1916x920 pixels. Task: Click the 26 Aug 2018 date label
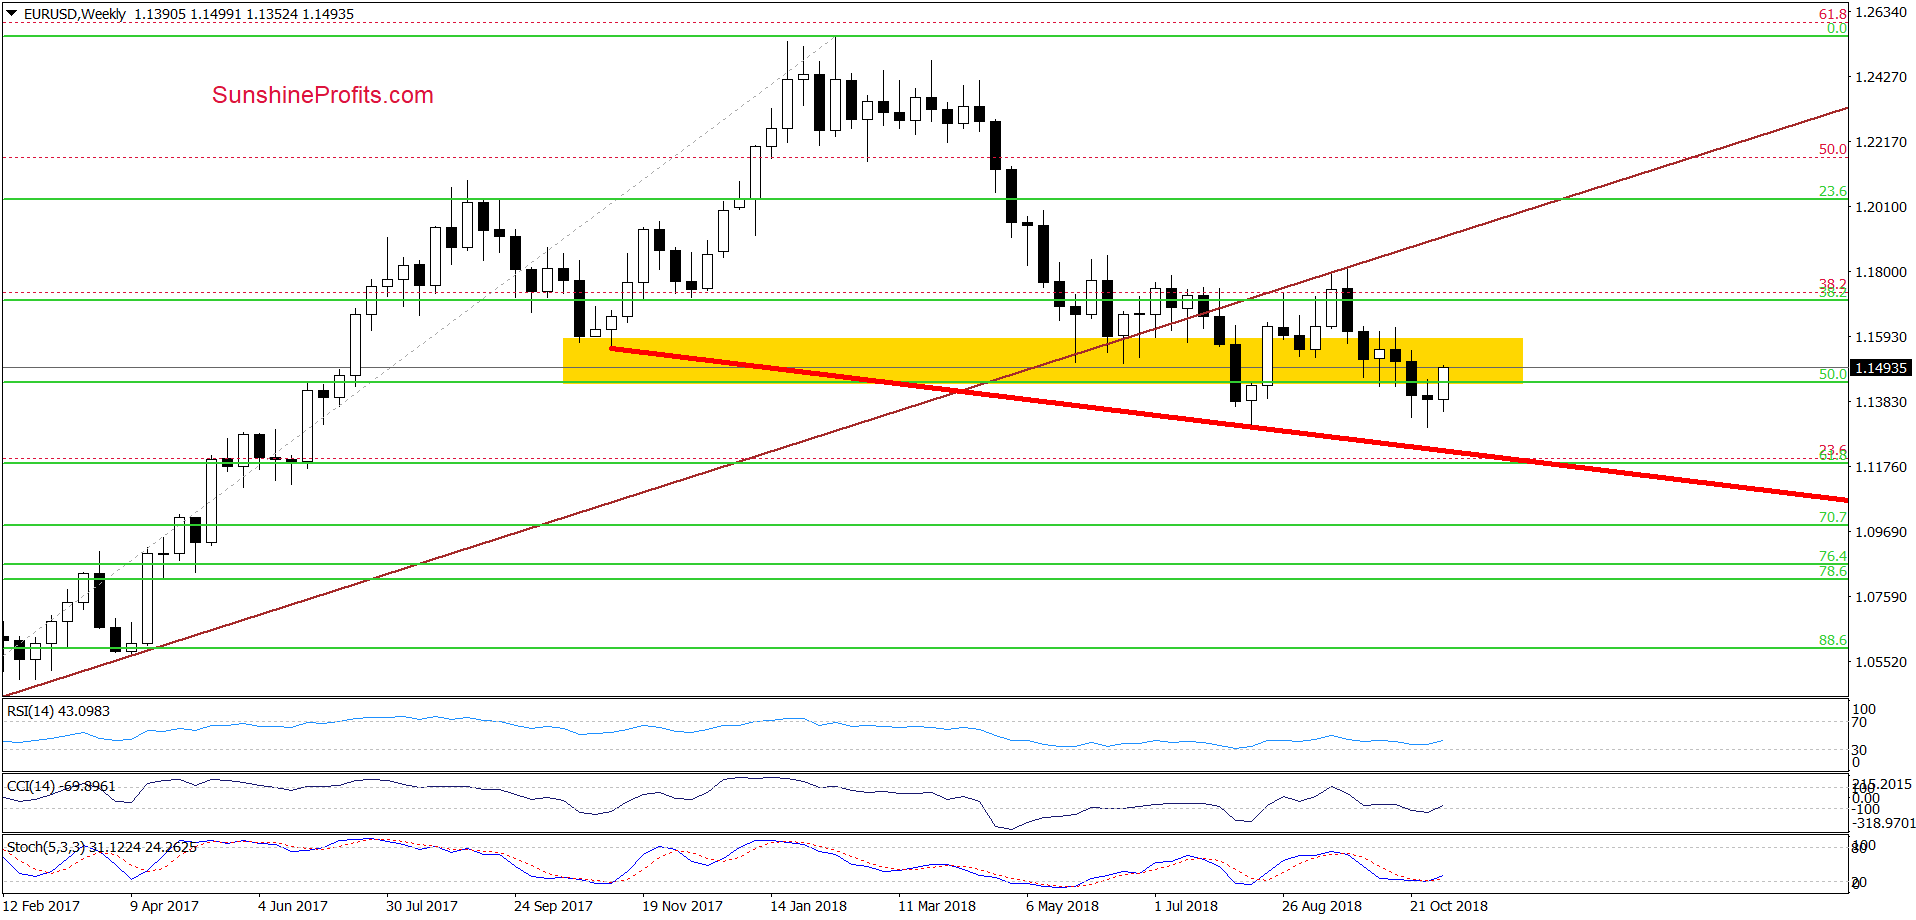[1322, 906]
